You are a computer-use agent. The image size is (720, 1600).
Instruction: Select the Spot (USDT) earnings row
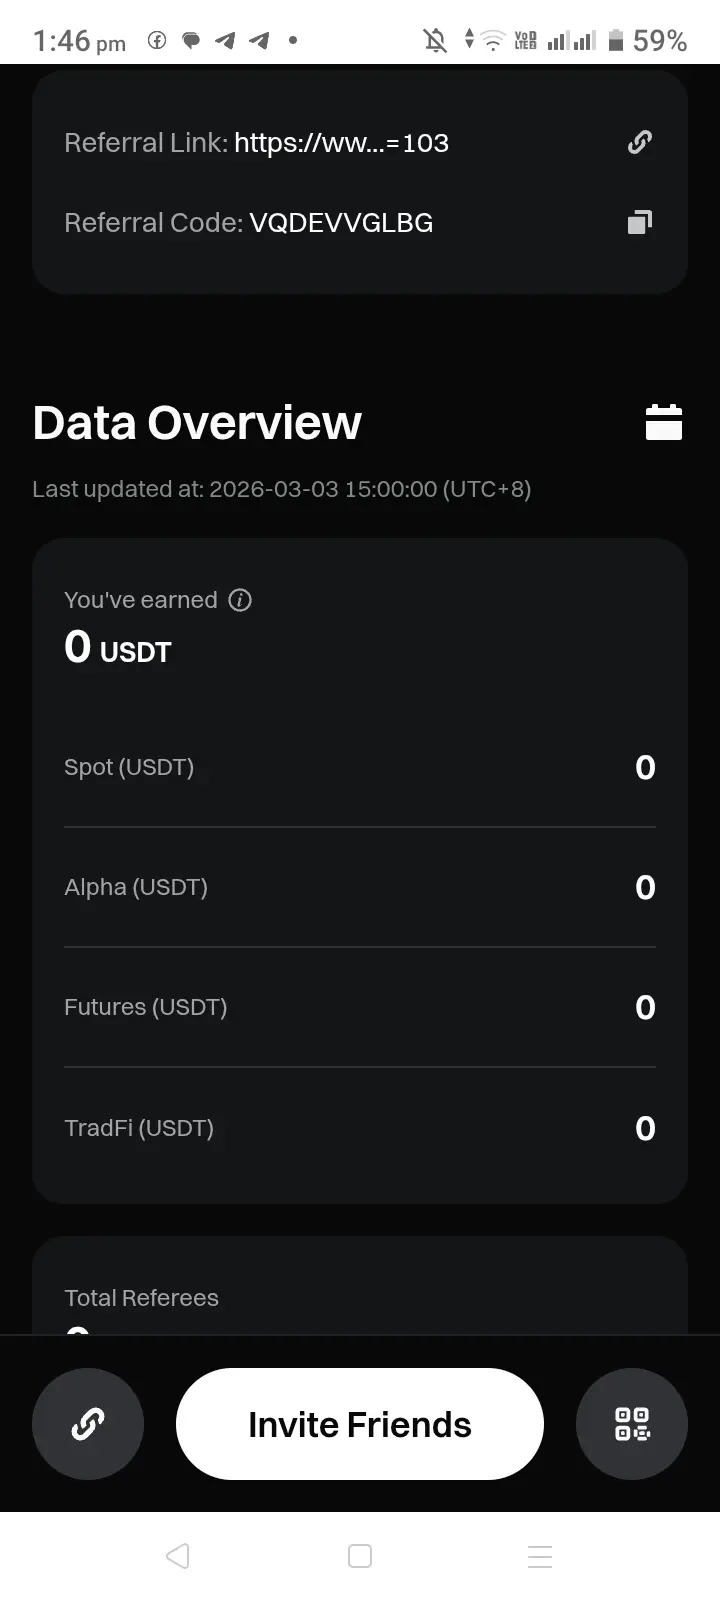360,768
